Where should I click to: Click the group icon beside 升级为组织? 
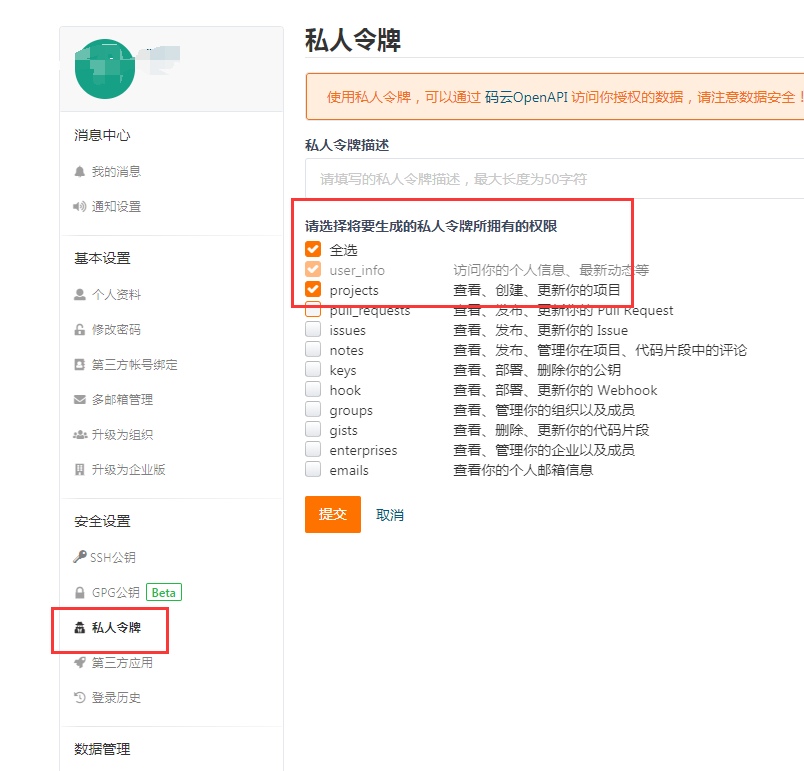(80, 435)
